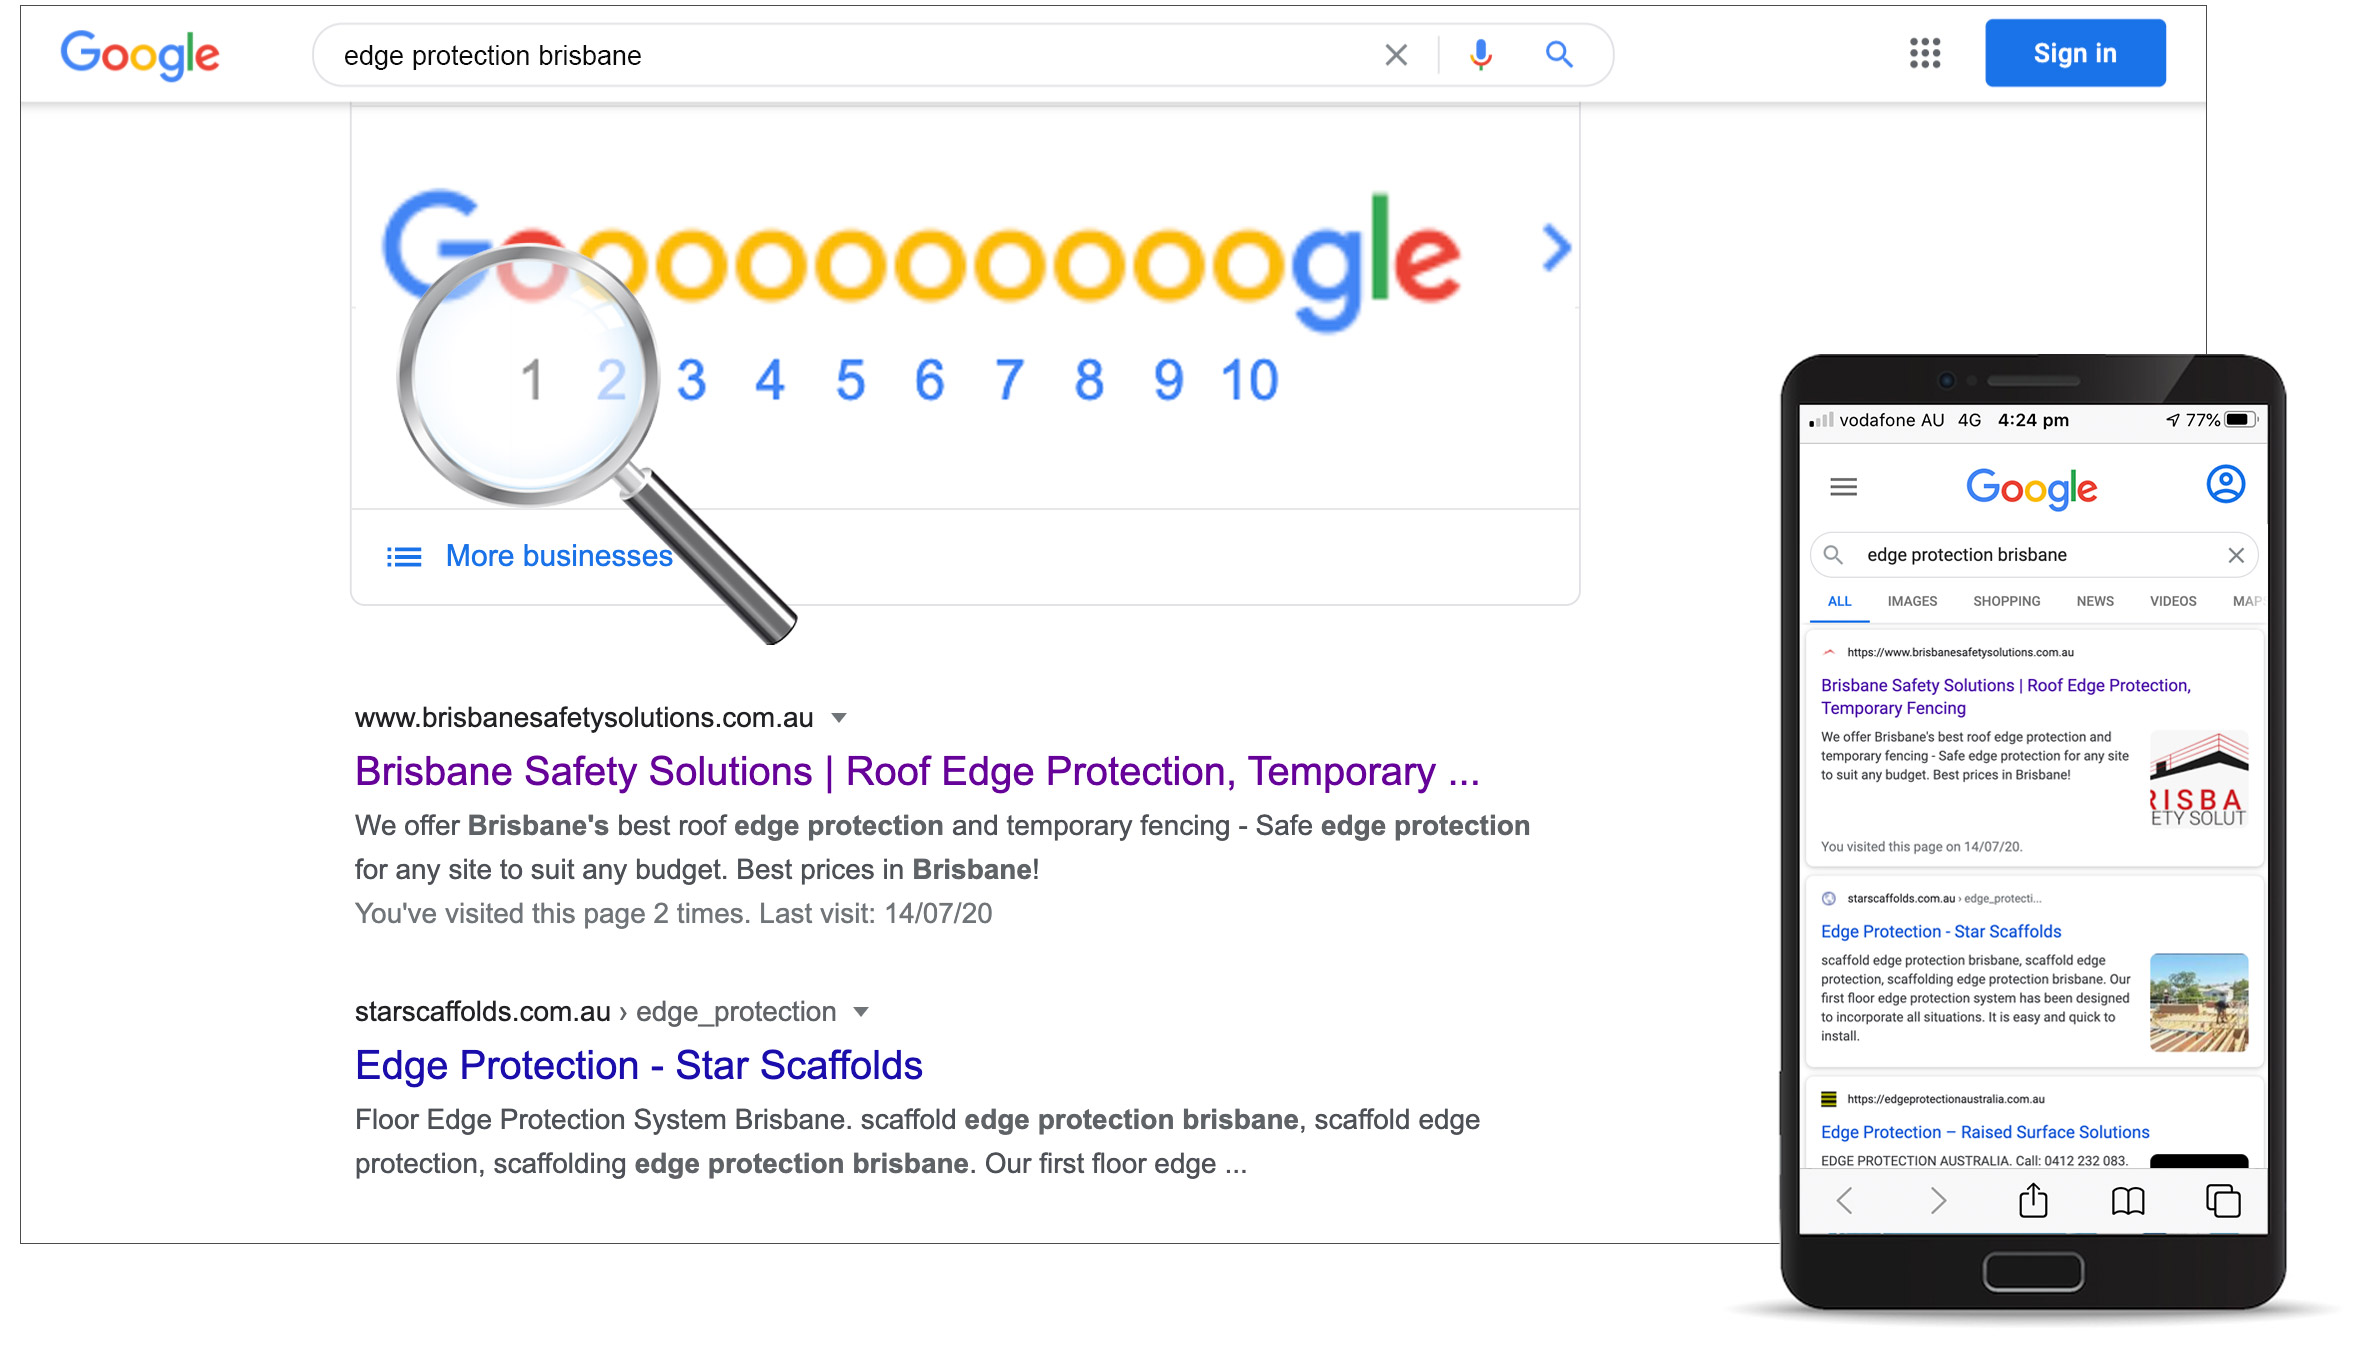2376x1350 pixels.
Task: Go to results page 5
Action: pos(850,381)
